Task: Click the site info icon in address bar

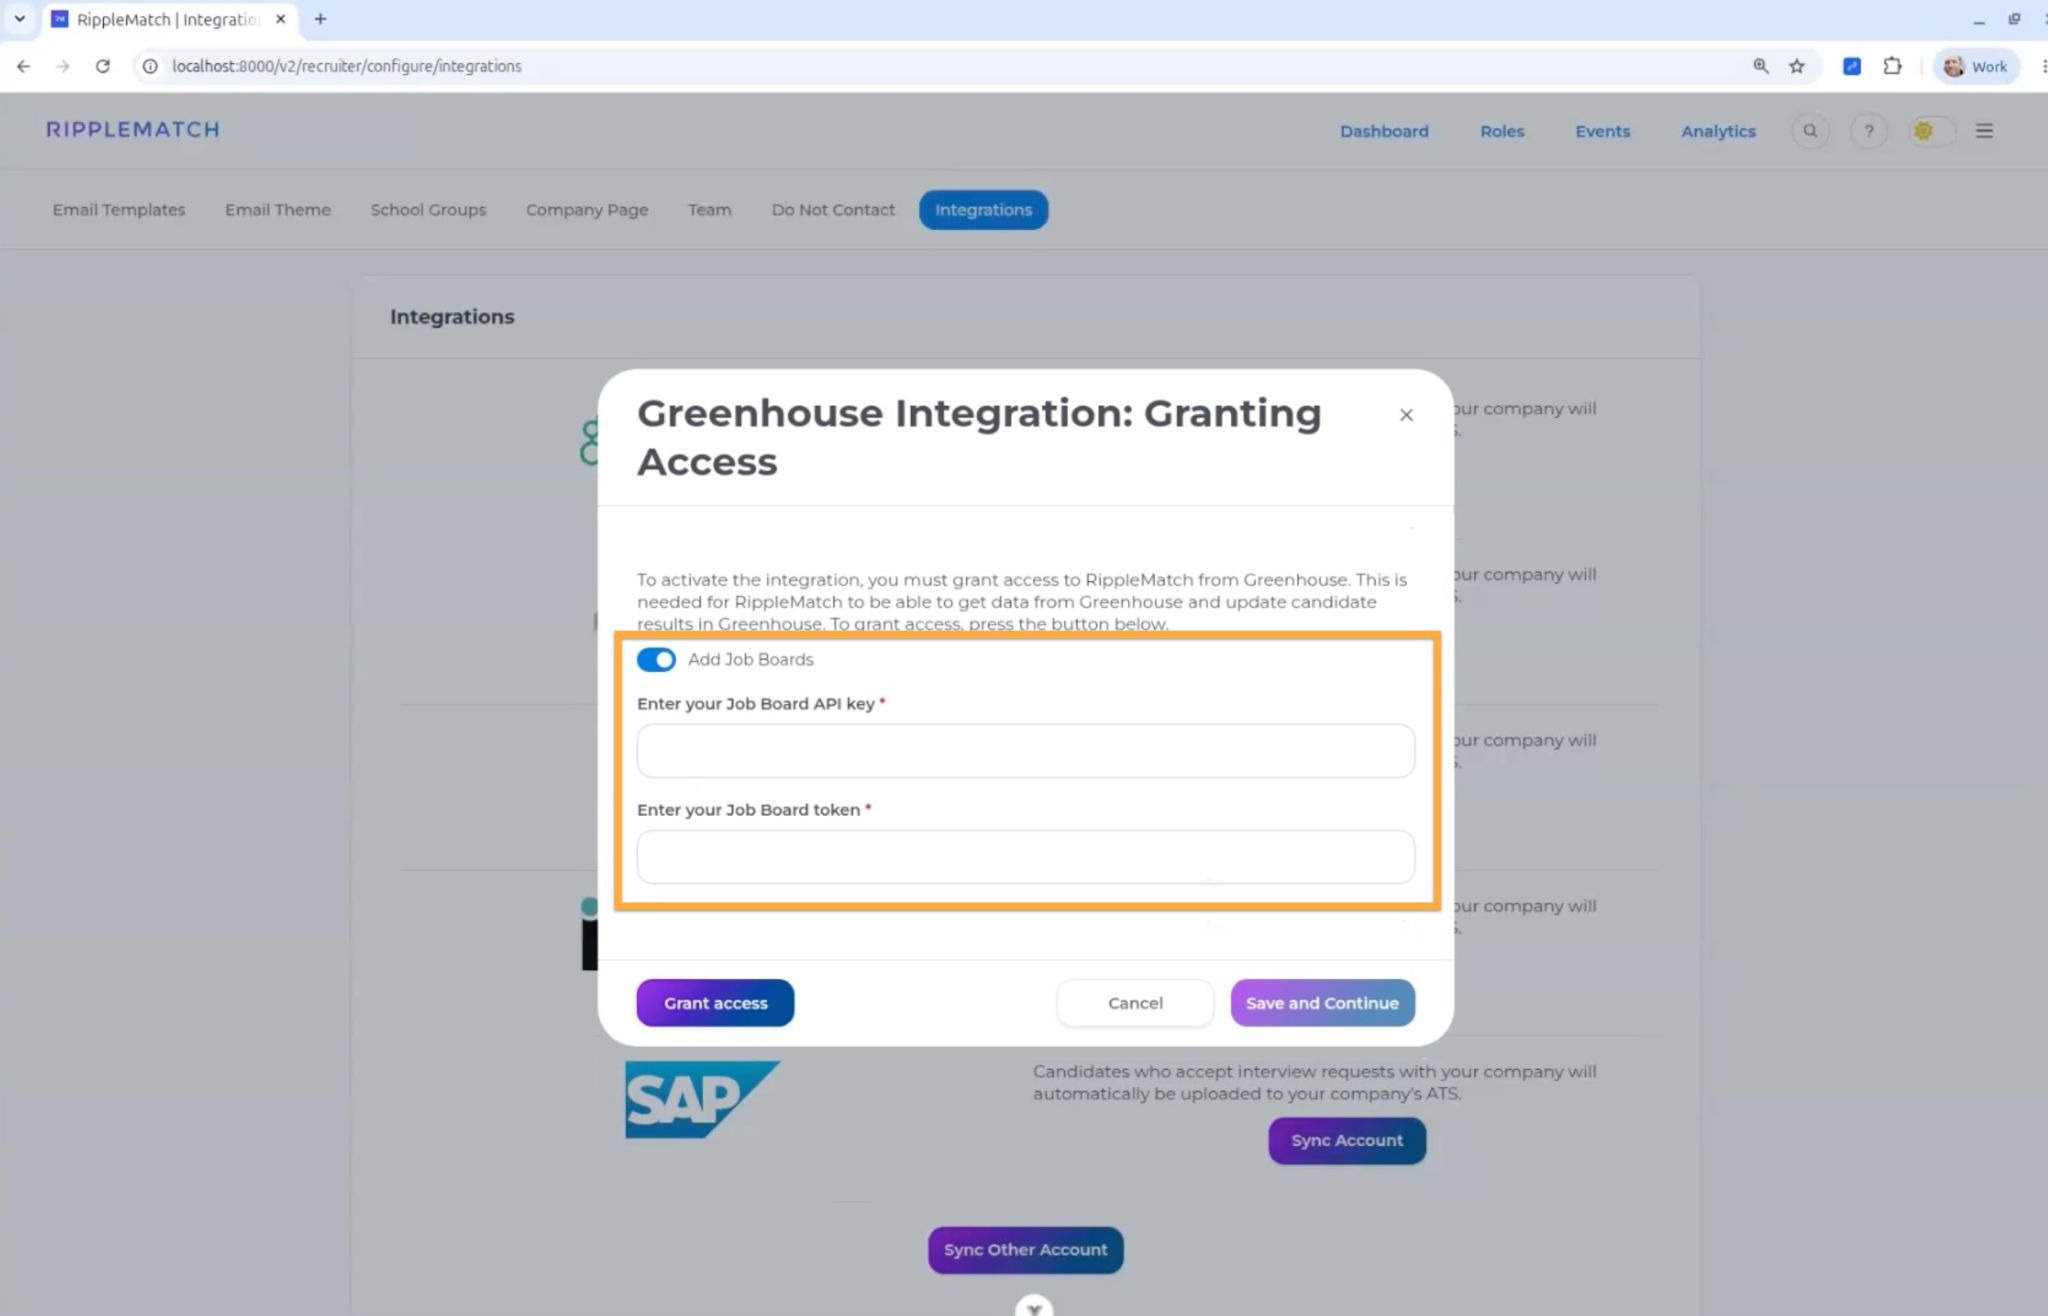Action: (150, 66)
